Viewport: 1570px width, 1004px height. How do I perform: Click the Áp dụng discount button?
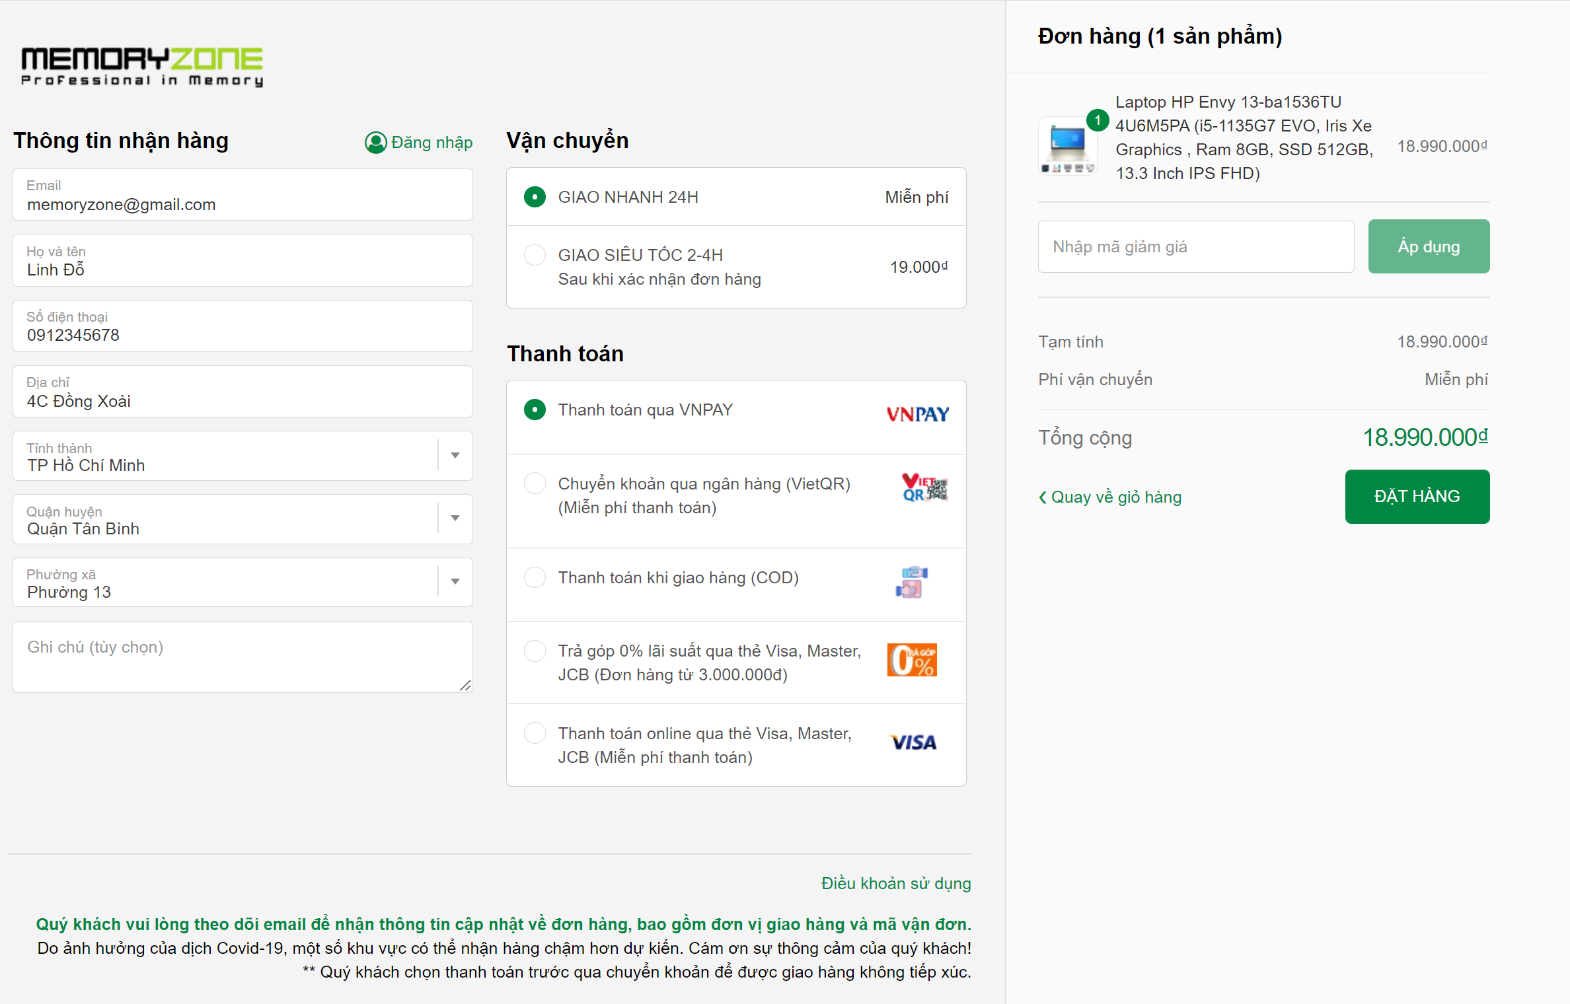[x=1428, y=246]
